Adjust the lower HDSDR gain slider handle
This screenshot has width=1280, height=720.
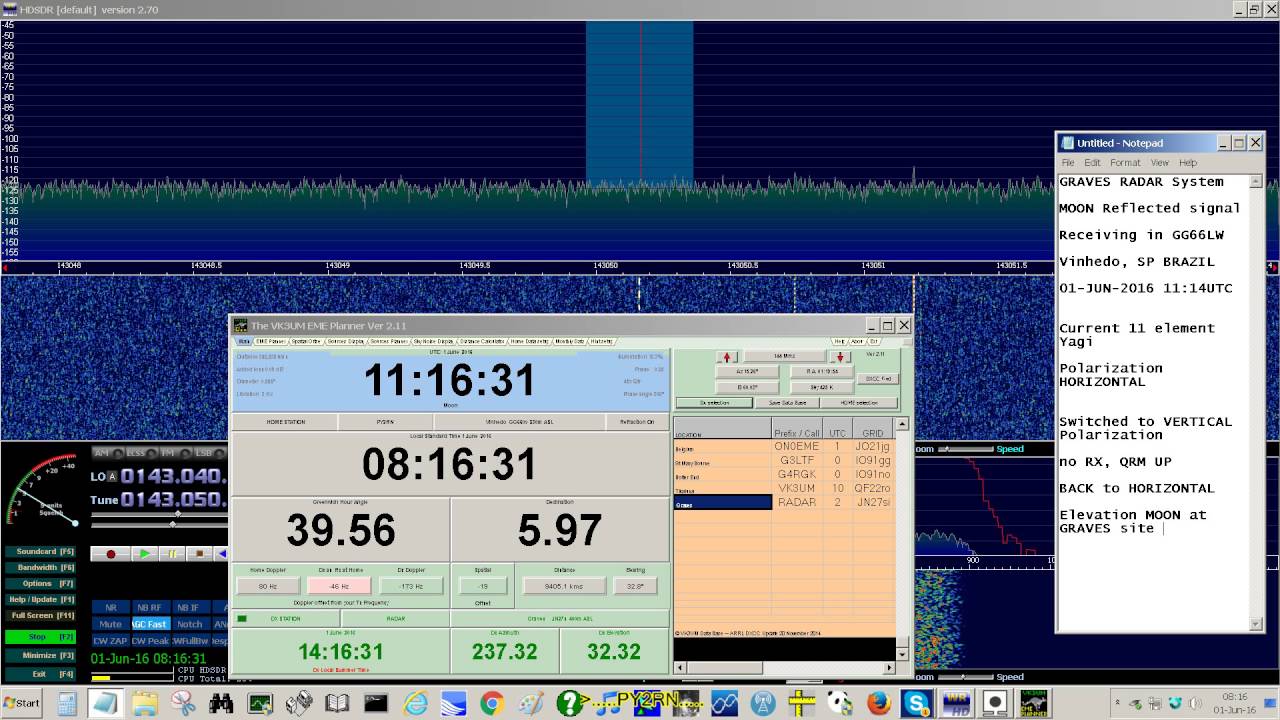click(x=172, y=524)
